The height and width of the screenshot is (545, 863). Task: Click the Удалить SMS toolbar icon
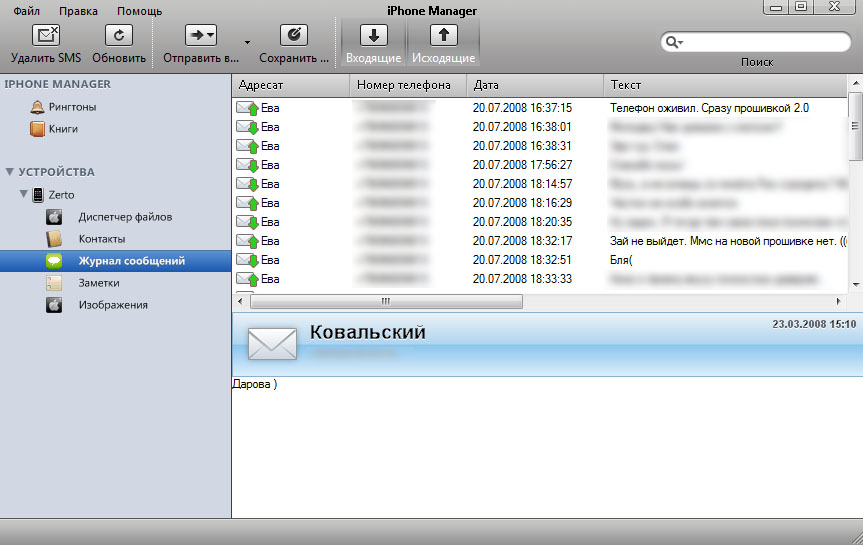46,36
